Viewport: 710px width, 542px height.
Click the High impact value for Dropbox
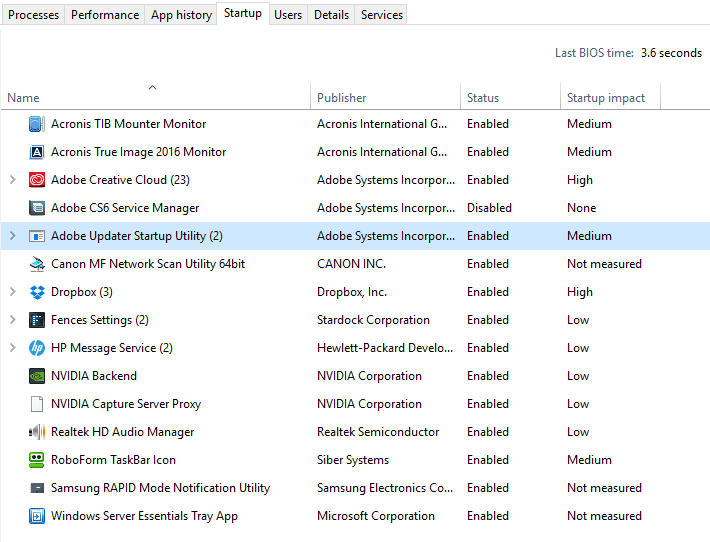pyautogui.click(x=580, y=292)
